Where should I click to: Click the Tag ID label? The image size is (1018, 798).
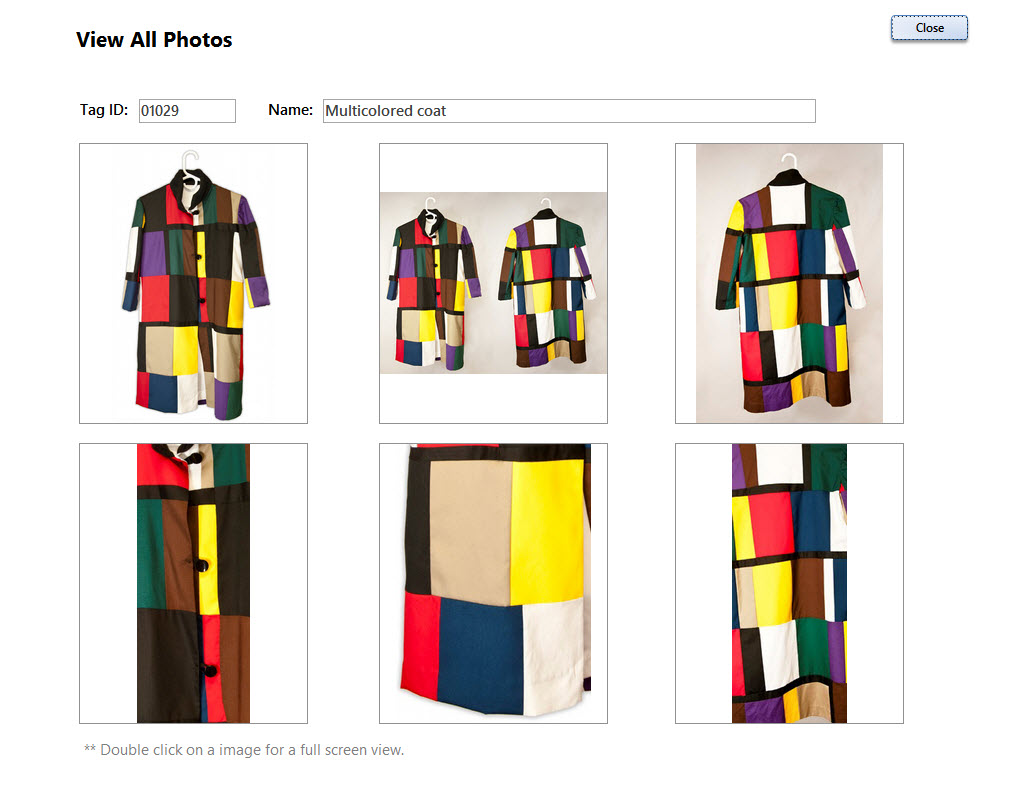point(104,110)
